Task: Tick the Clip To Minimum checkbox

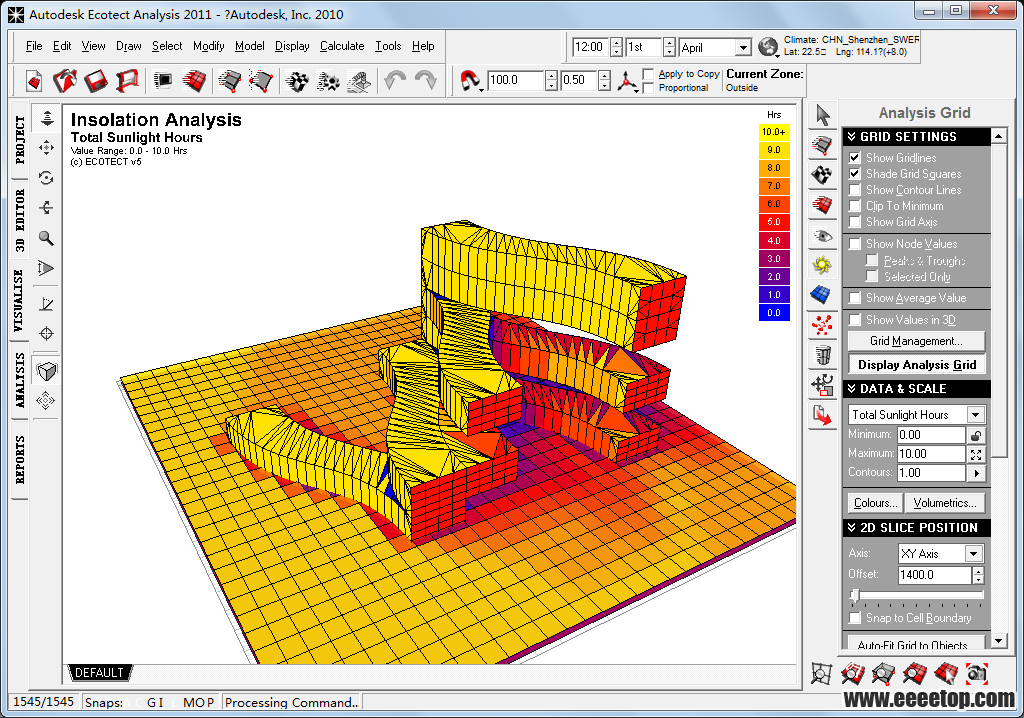Action: click(855, 206)
